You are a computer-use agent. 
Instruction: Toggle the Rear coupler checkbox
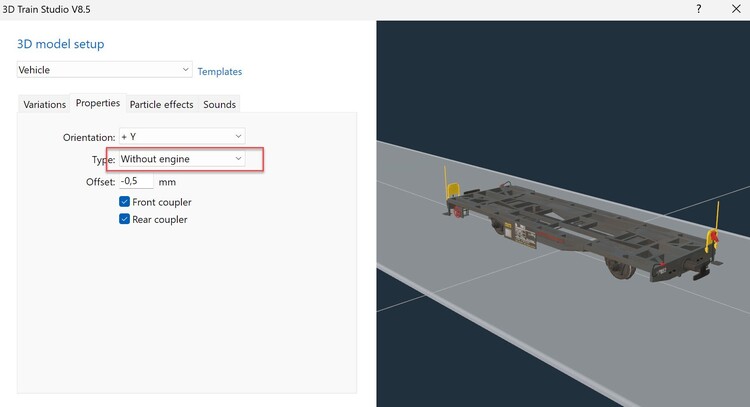tap(124, 219)
